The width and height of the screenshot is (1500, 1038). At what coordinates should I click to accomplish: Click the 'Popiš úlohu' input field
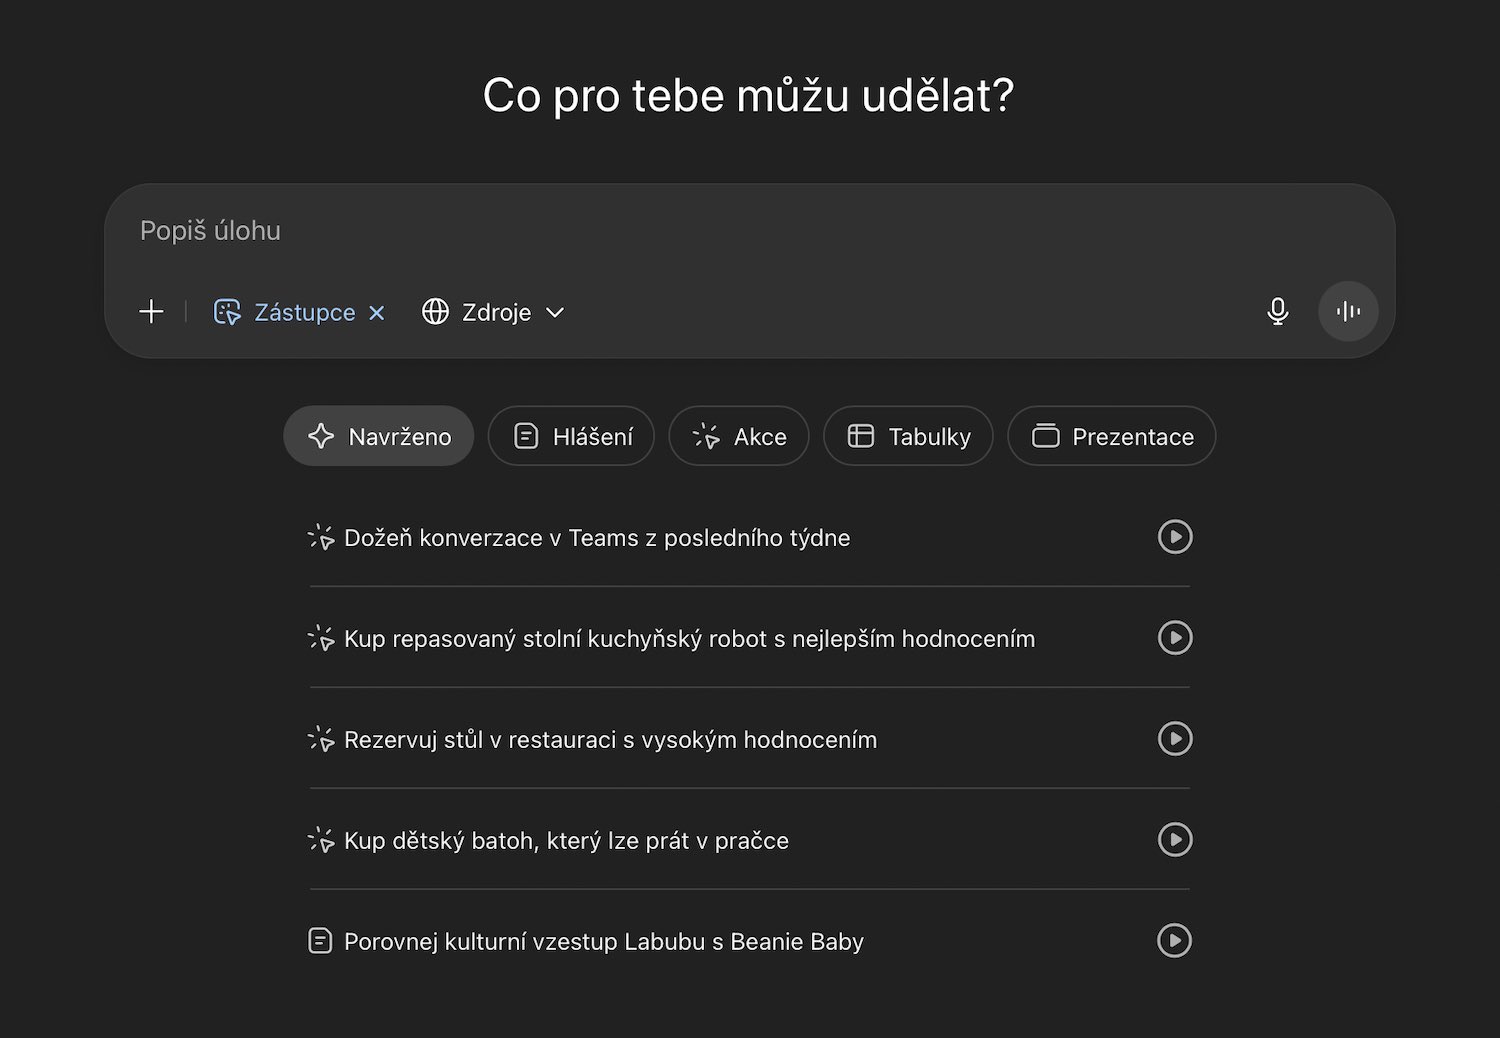click(x=700, y=231)
